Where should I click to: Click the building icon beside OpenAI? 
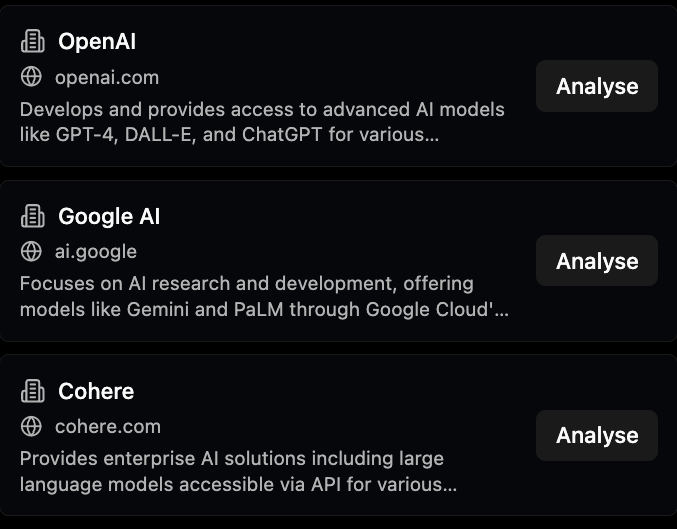click(33, 42)
